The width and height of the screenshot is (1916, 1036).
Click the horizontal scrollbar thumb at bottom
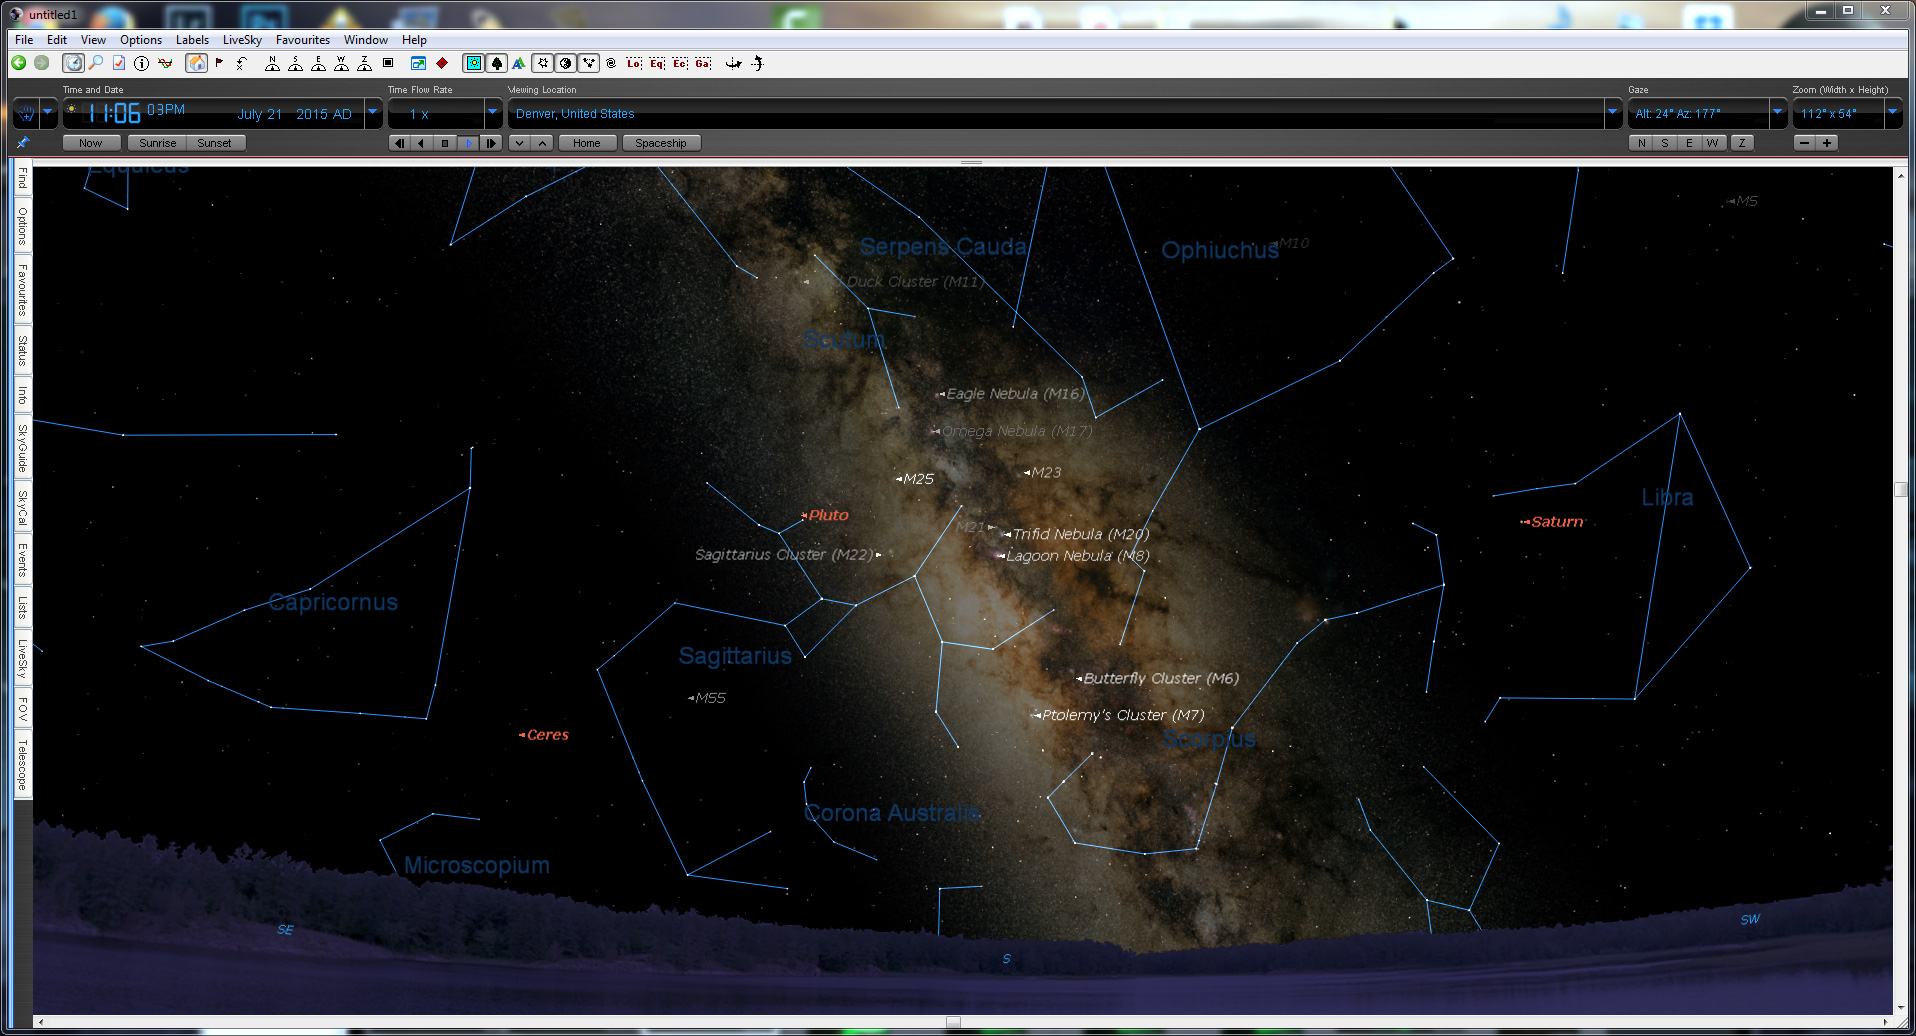point(953,1022)
